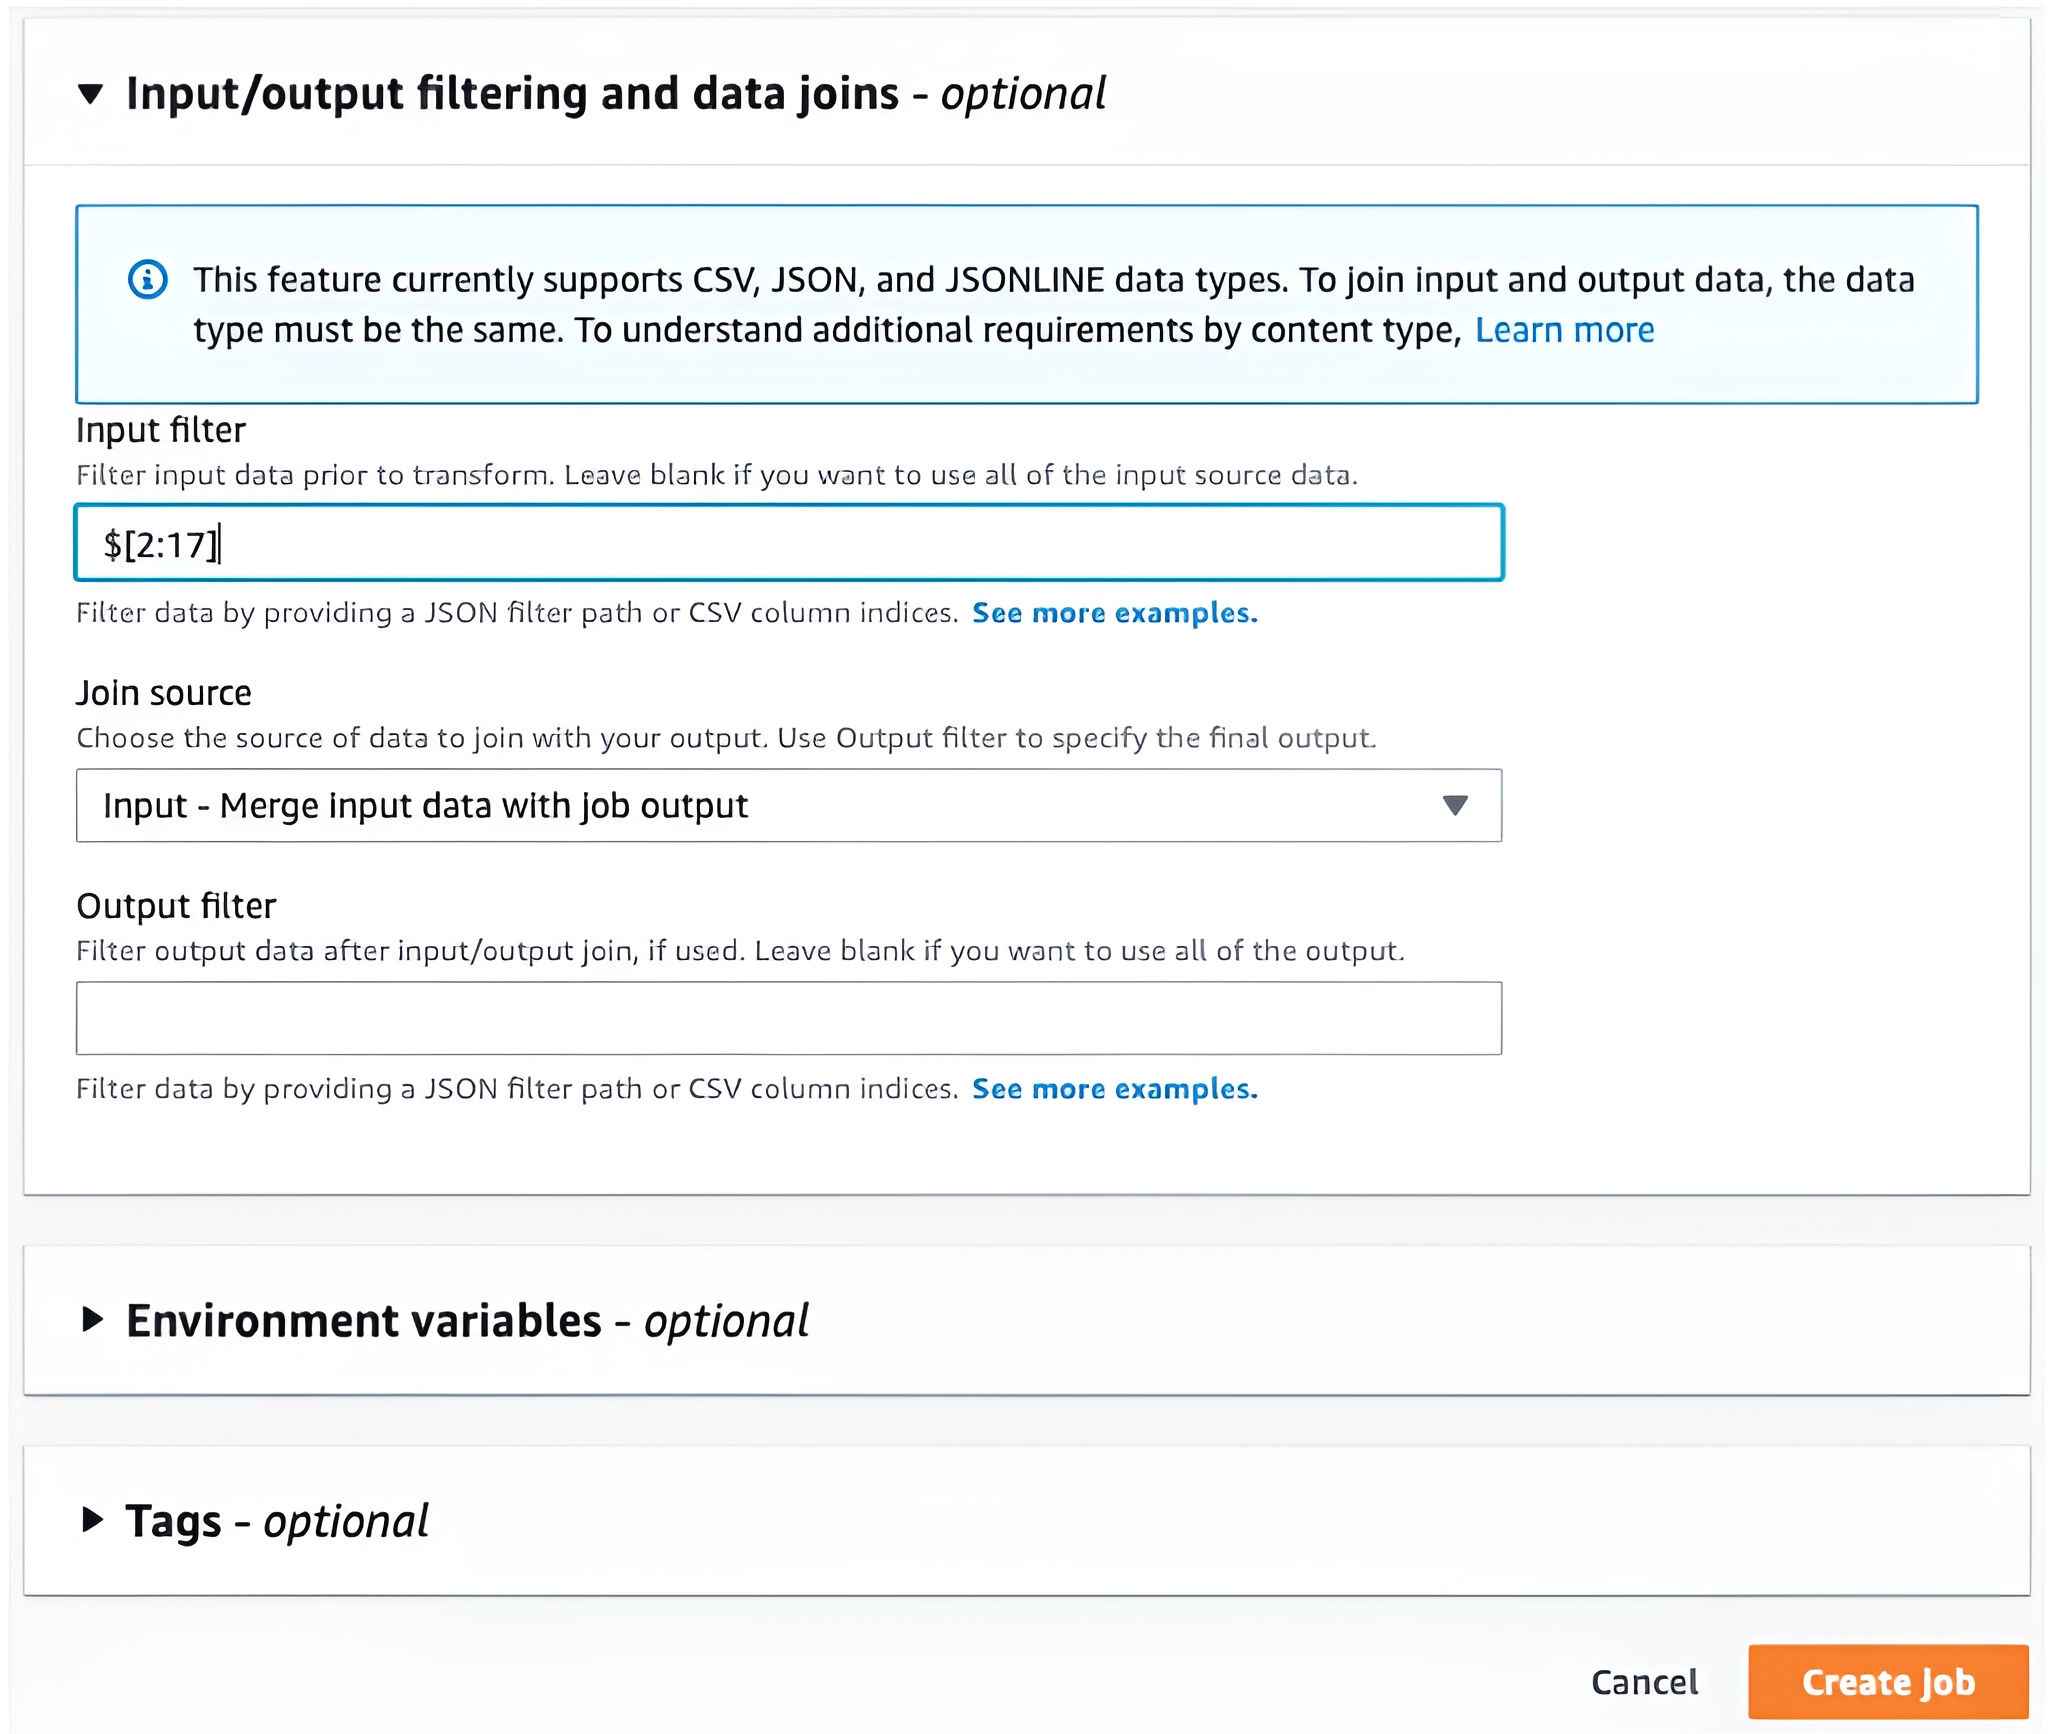Click the Input filter label
Screen dimensions: 2048x1734
tap(161, 430)
